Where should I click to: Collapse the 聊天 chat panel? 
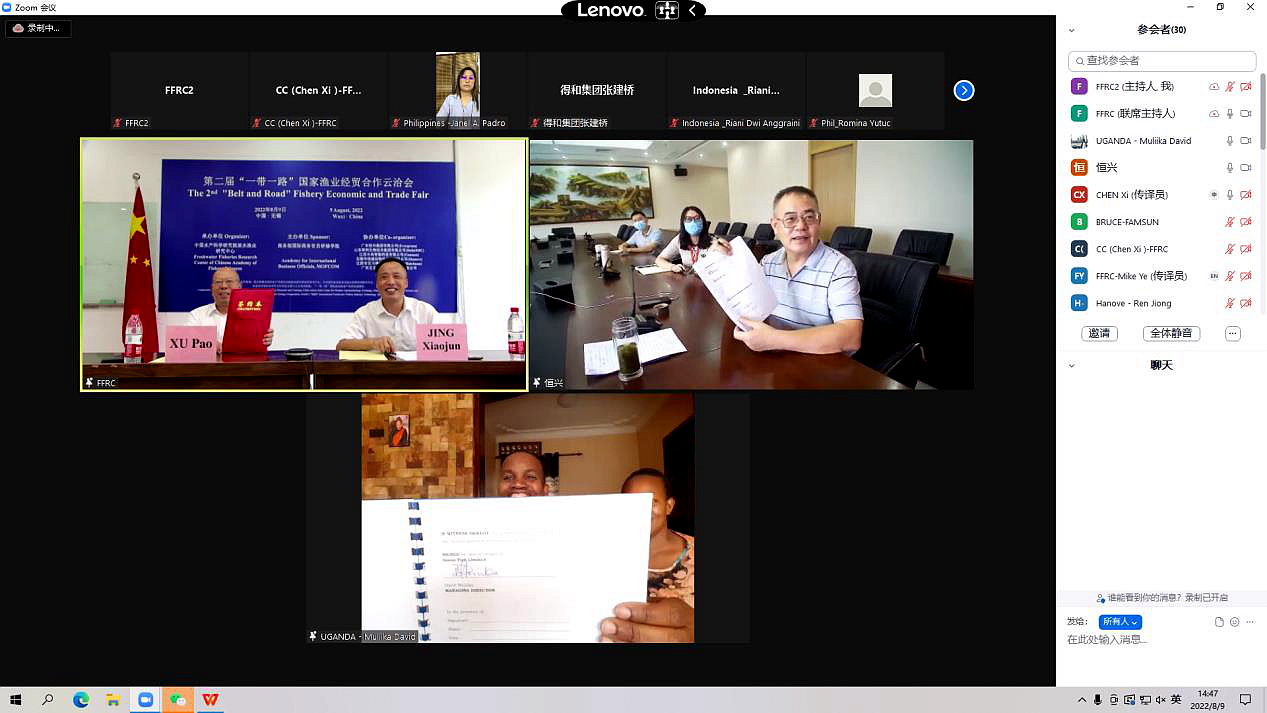point(1072,366)
